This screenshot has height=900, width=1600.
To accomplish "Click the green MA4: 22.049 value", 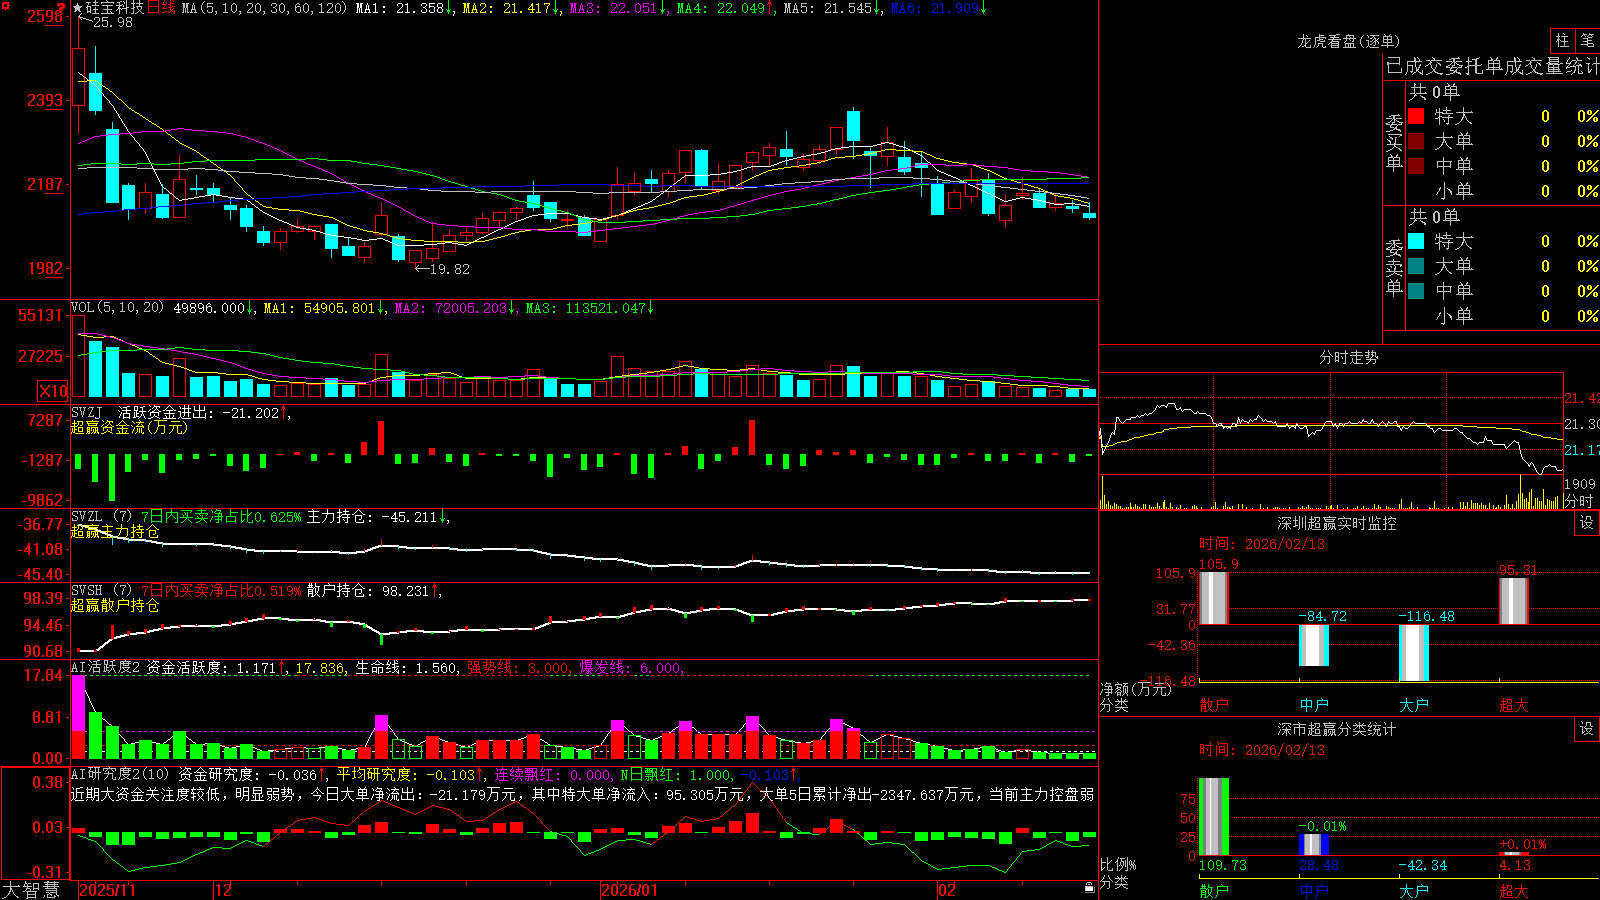I will click(726, 8).
